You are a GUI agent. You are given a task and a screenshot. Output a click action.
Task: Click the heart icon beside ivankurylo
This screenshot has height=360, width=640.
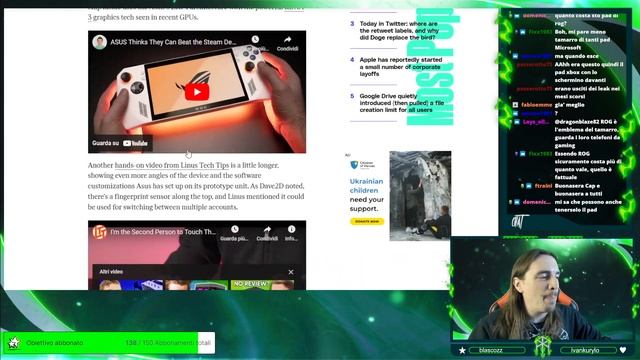tap(623, 350)
